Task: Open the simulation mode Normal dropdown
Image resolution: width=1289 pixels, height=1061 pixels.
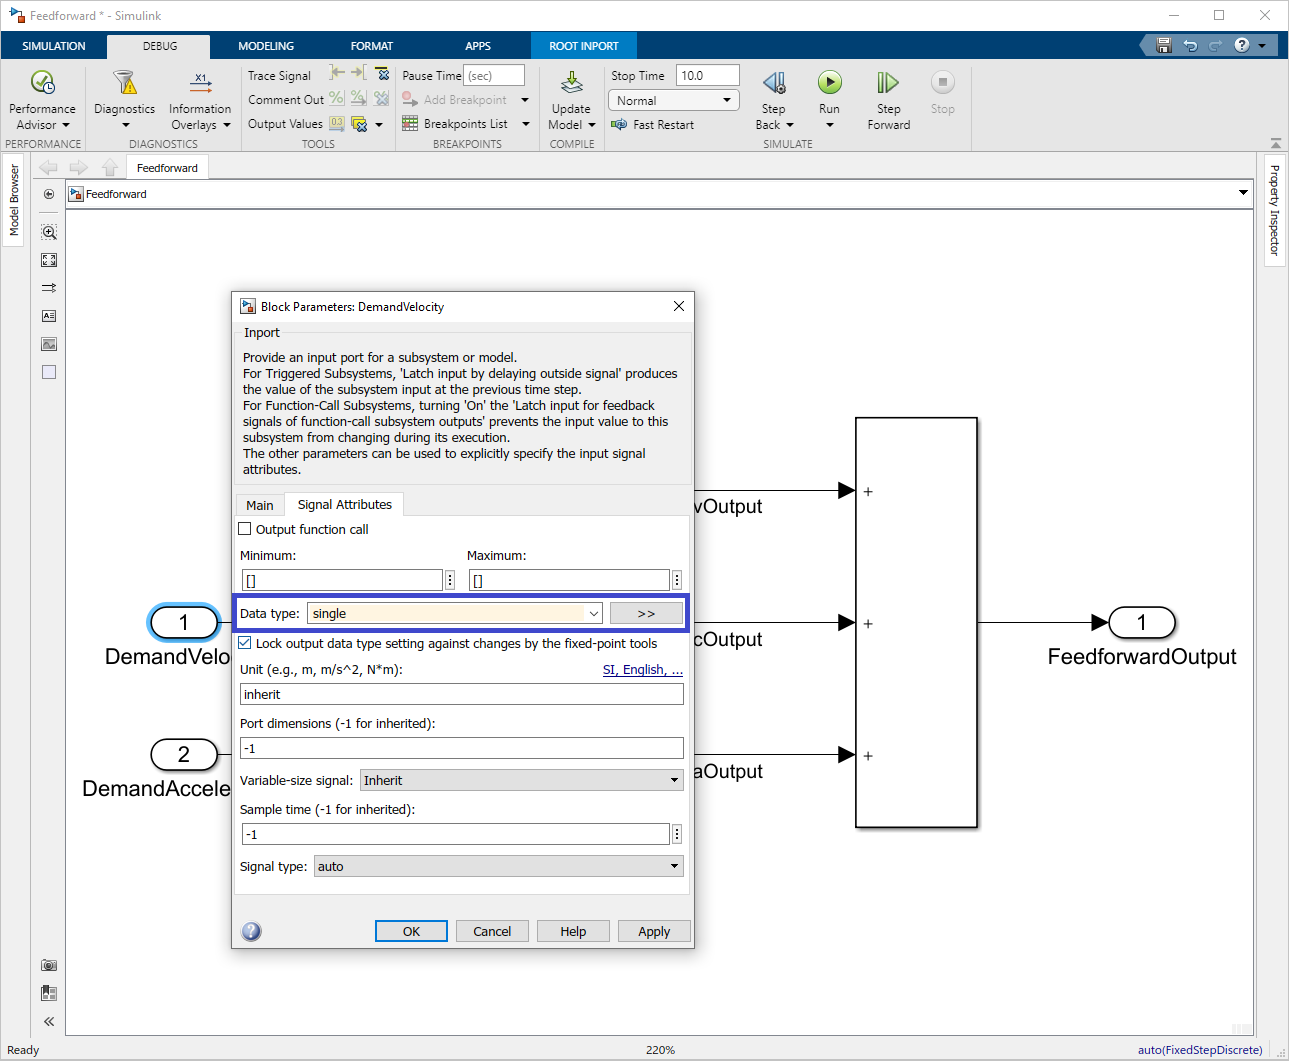Action: coord(674,100)
